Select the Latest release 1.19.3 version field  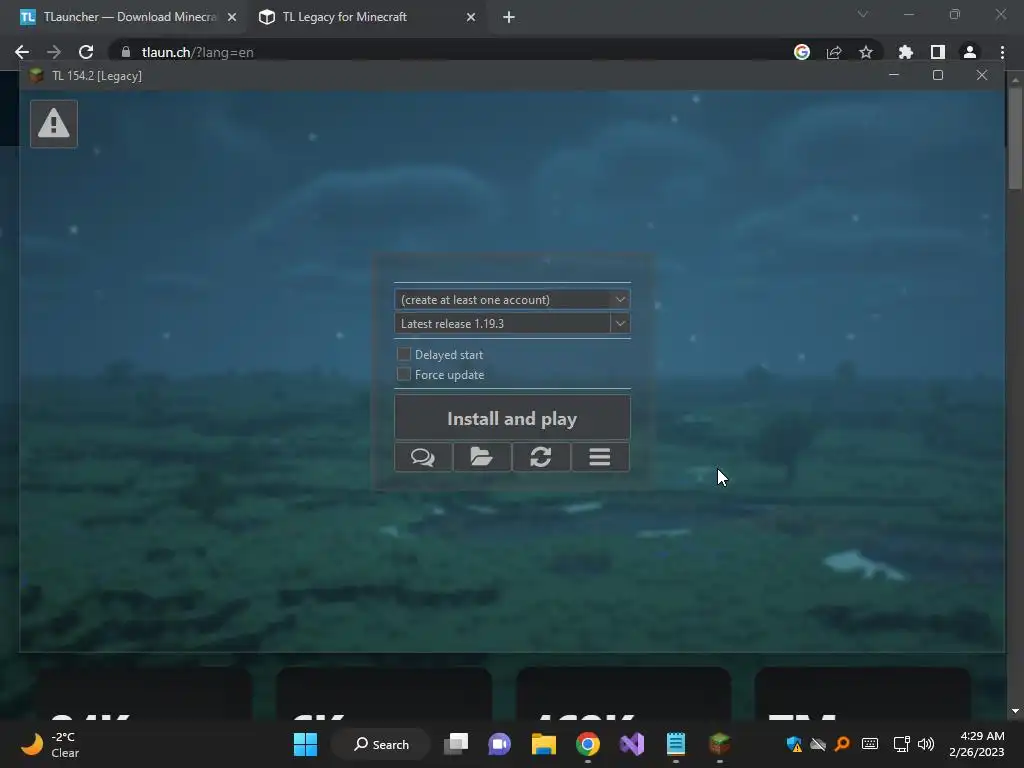pos(502,323)
